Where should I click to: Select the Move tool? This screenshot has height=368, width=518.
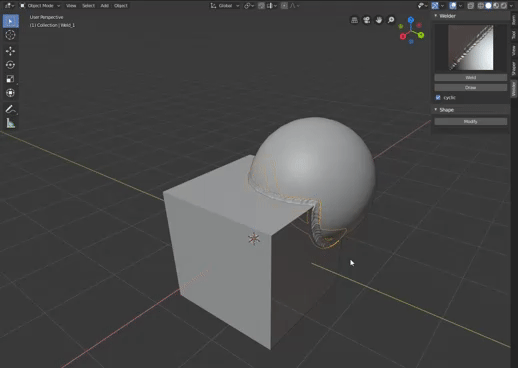10,51
